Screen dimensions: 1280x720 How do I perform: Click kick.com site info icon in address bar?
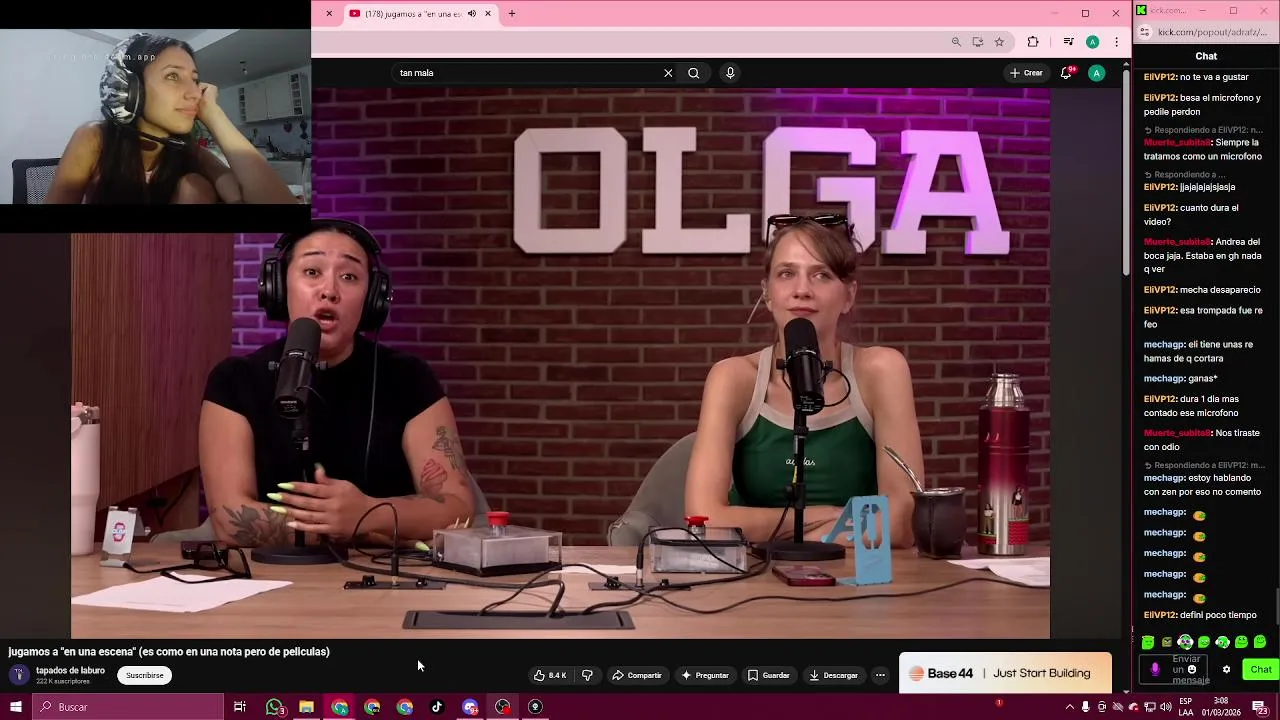1145,32
